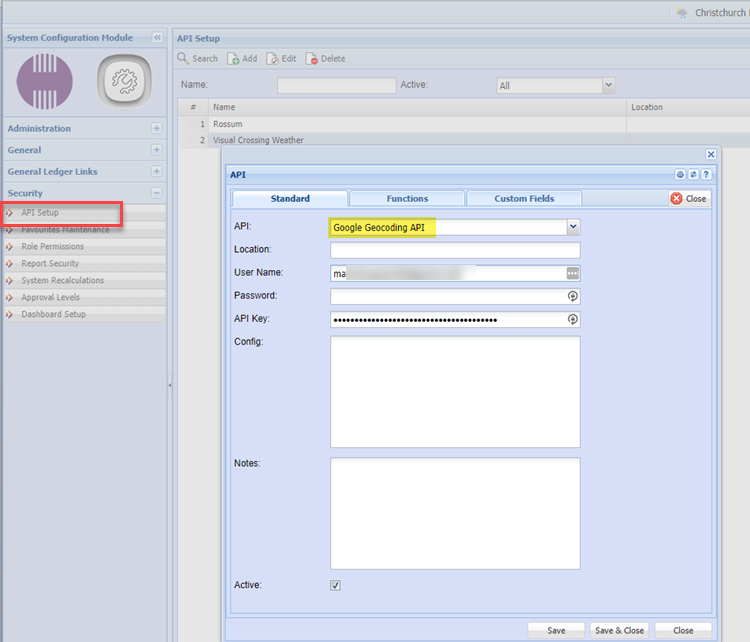Open the Custom Fields tab
This screenshot has height=642, width=750.
point(524,199)
